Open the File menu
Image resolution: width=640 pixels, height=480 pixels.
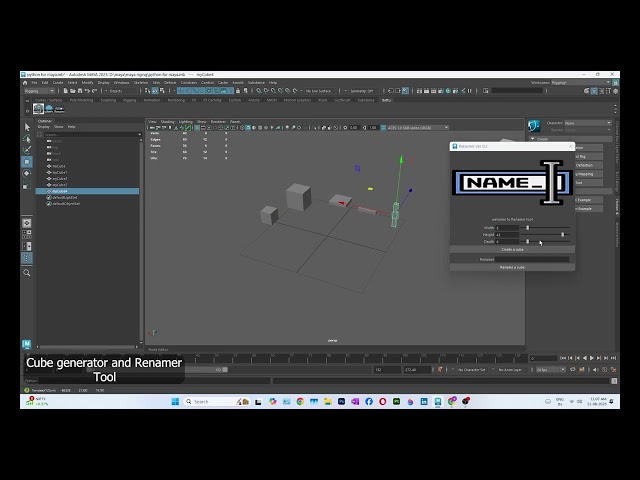click(x=35, y=82)
